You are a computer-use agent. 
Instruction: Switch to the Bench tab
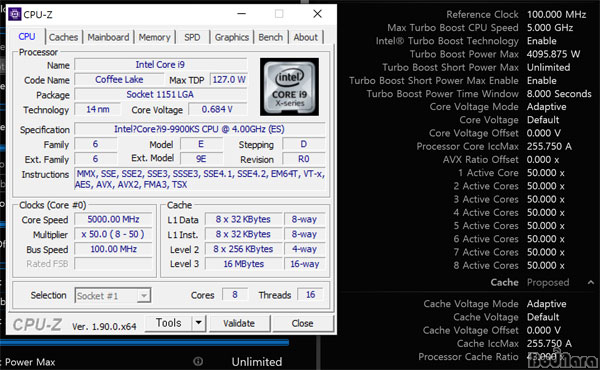[271, 37]
